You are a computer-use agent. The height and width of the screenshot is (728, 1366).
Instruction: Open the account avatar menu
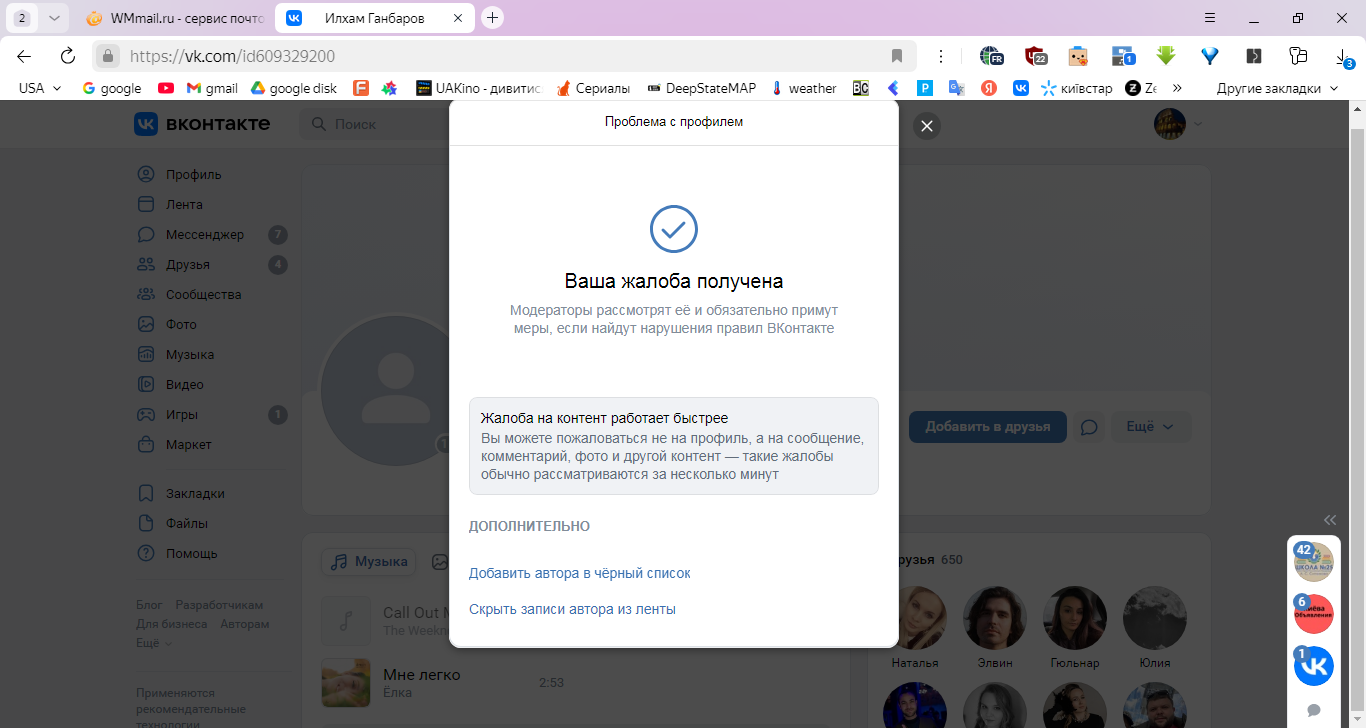point(1177,124)
